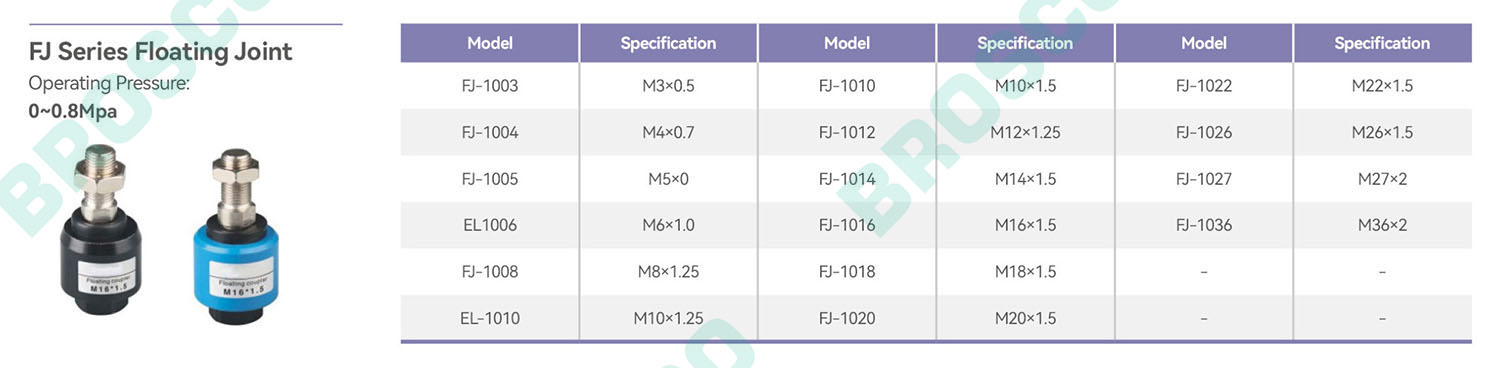1500x368 pixels.
Task: Click model FJ-1012 in the table
Action: point(846,132)
